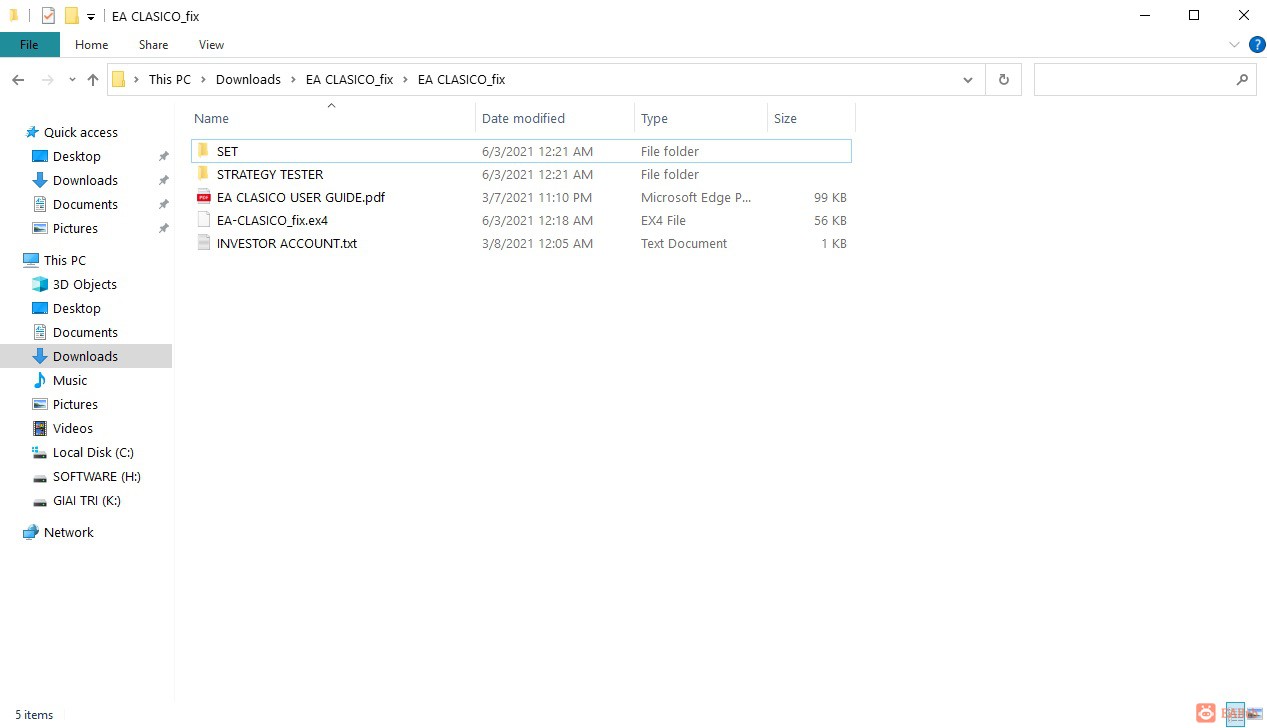
Task: Click the Text Document type cell
Action: coord(684,243)
